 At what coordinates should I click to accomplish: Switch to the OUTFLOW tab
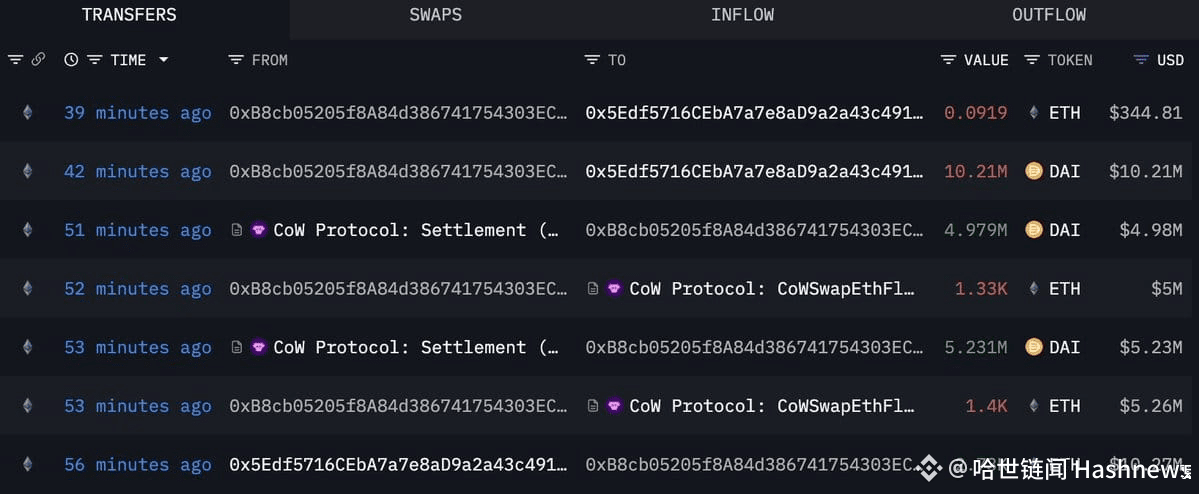coord(1048,15)
